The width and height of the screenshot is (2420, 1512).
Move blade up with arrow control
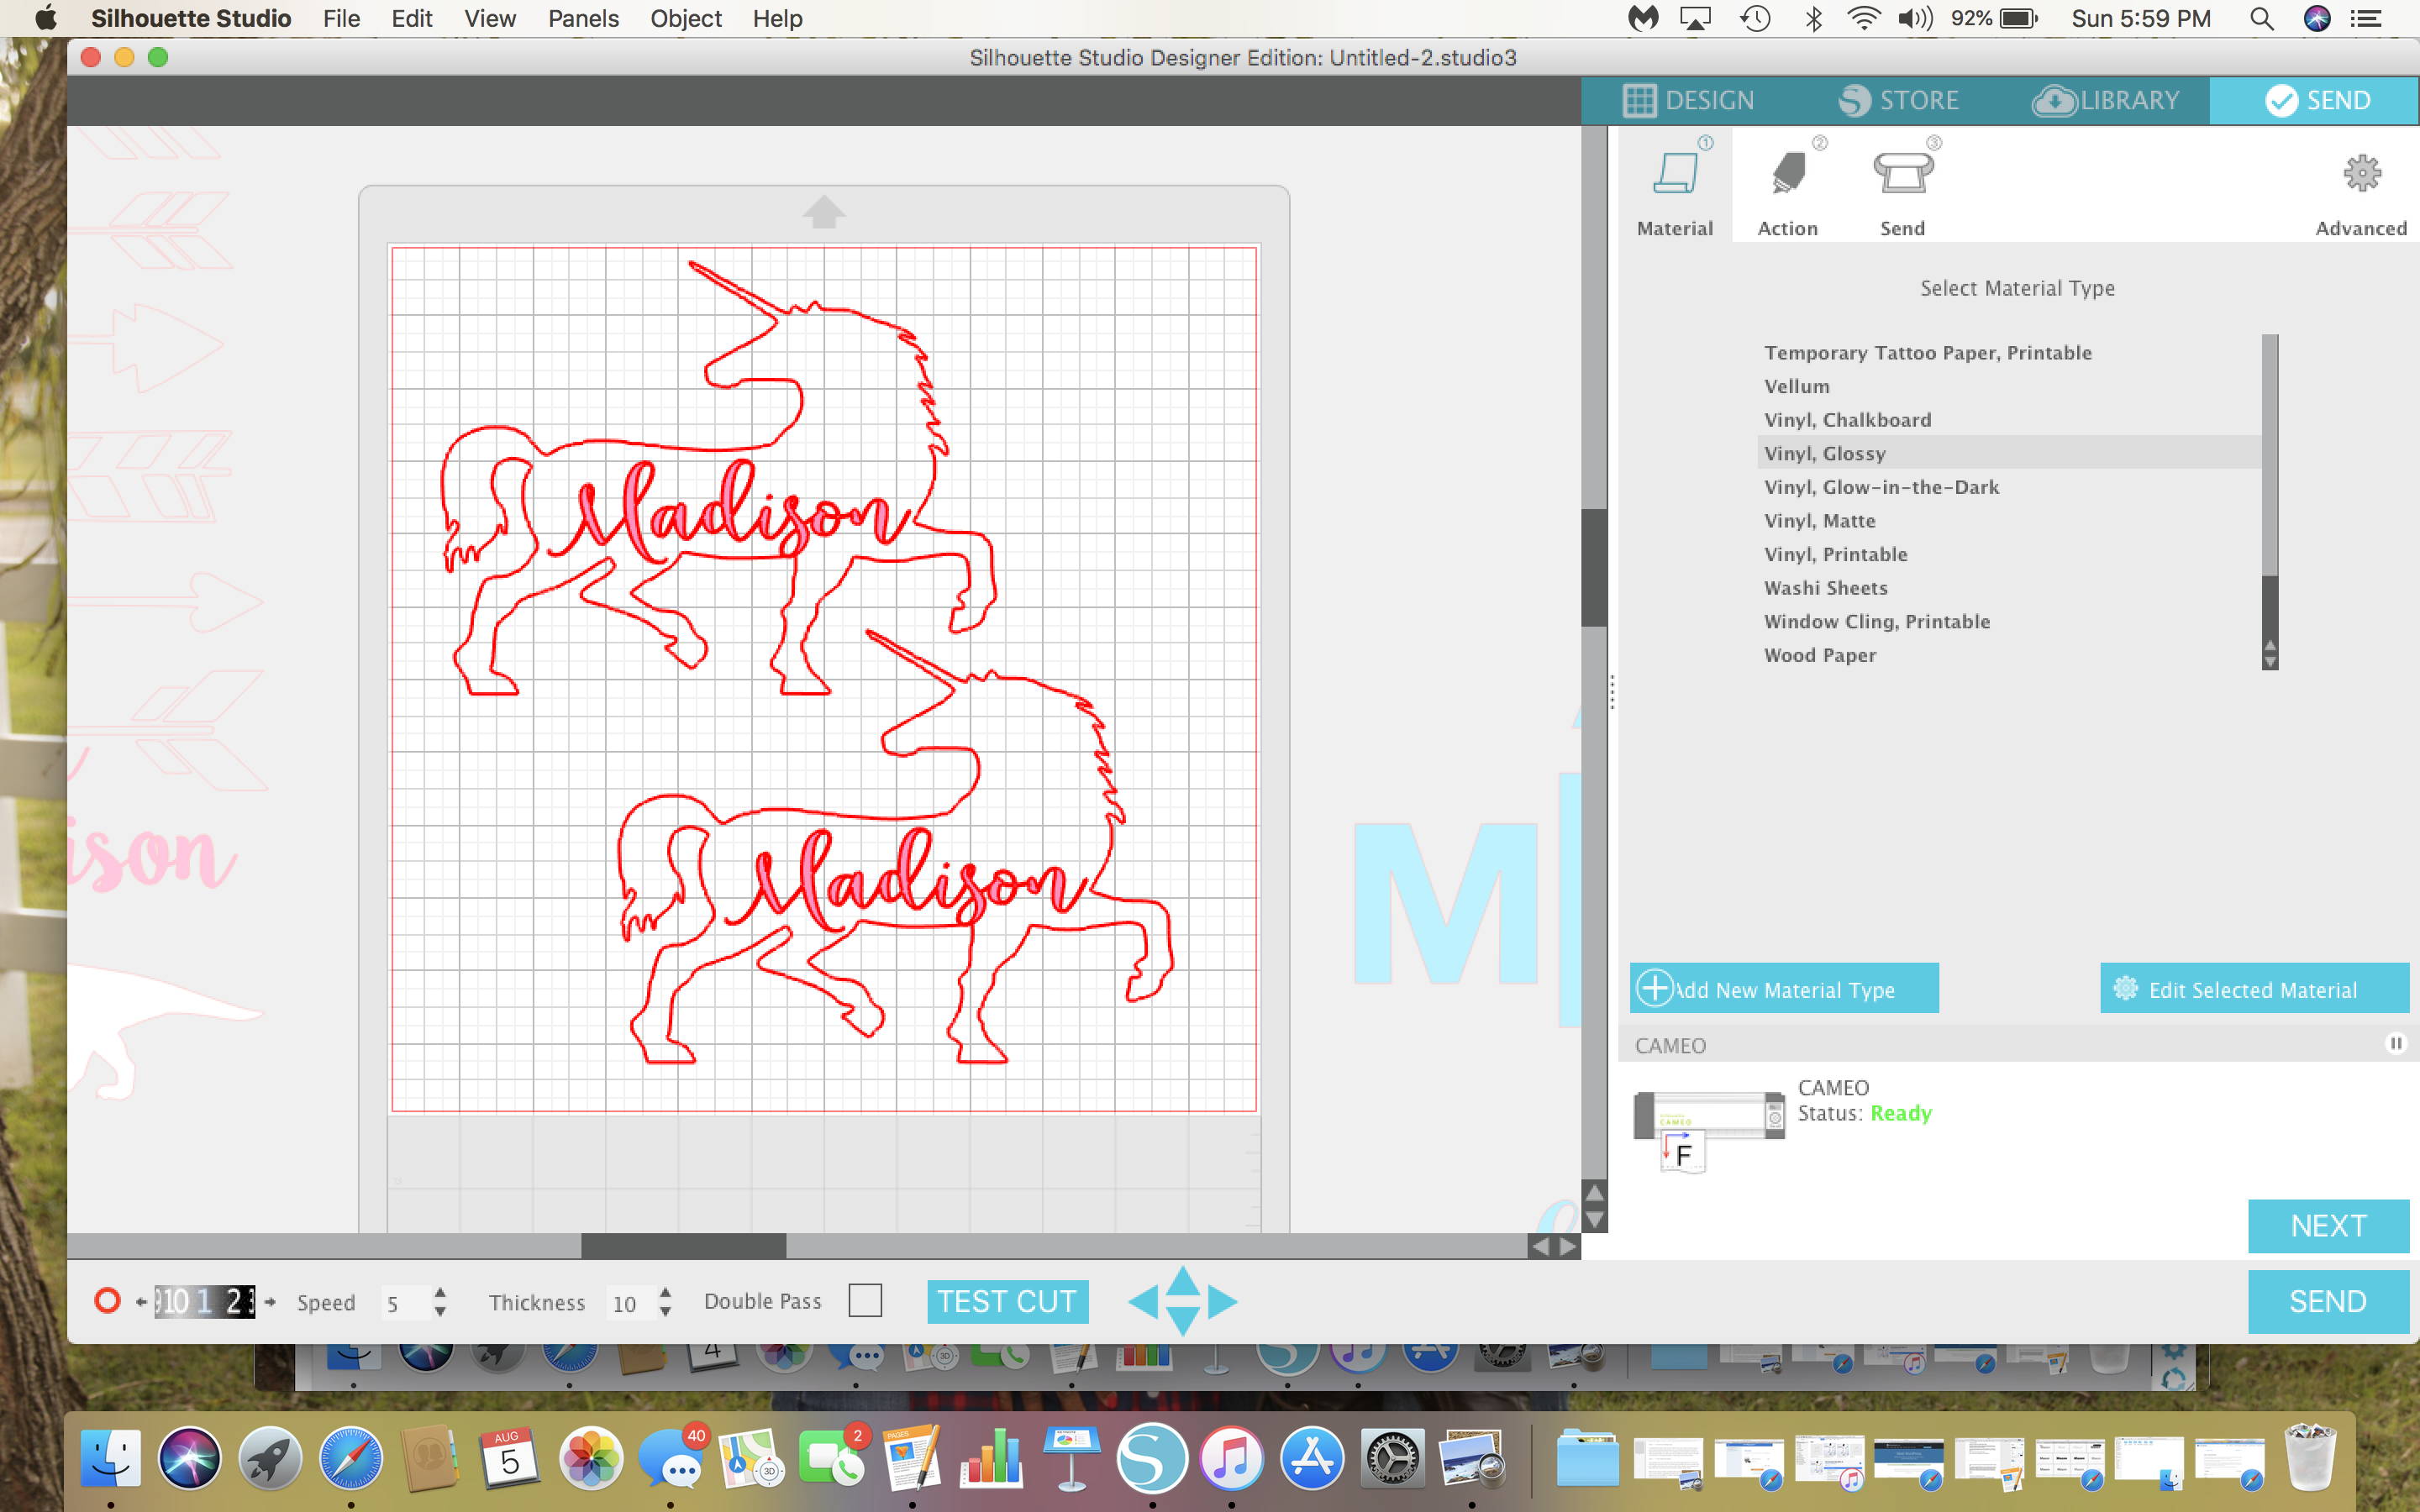pyautogui.click(x=1183, y=1280)
